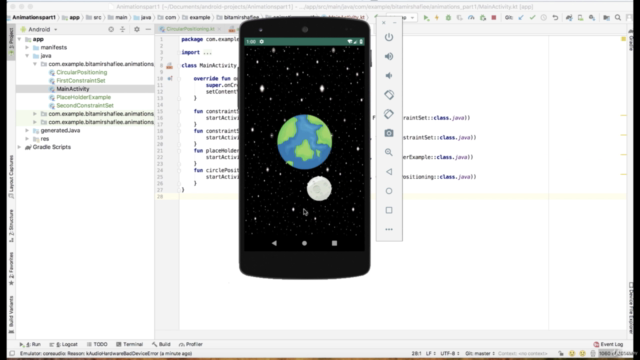Select MainActivity in project tree
This screenshot has width=640, height=360.
point(73,89)
